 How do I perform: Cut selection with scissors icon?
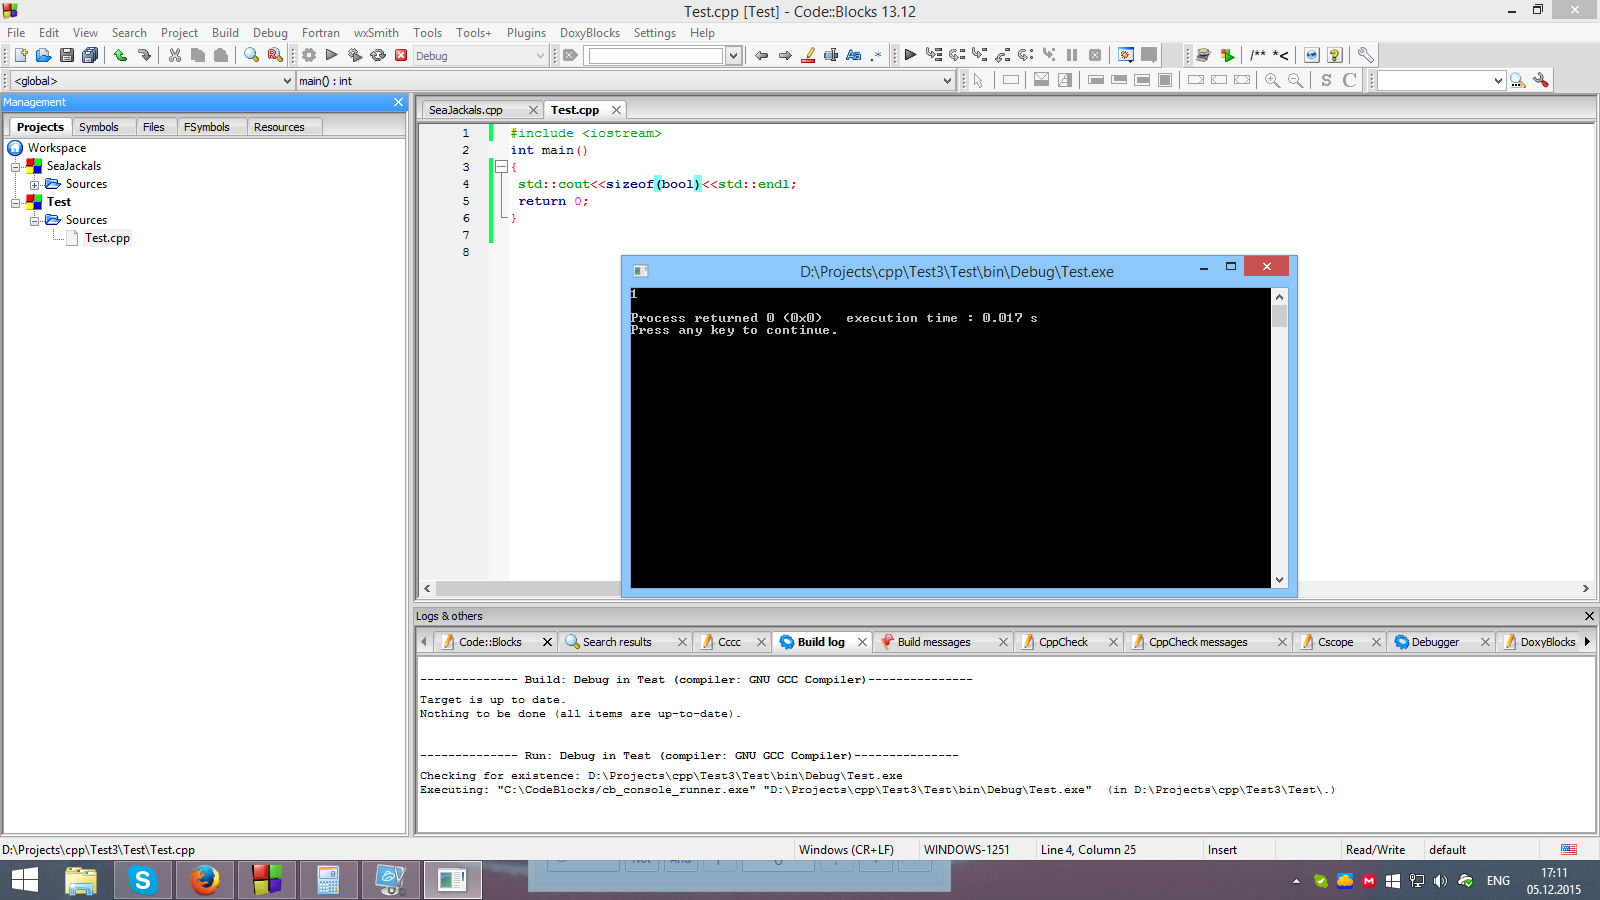(175, 55)
